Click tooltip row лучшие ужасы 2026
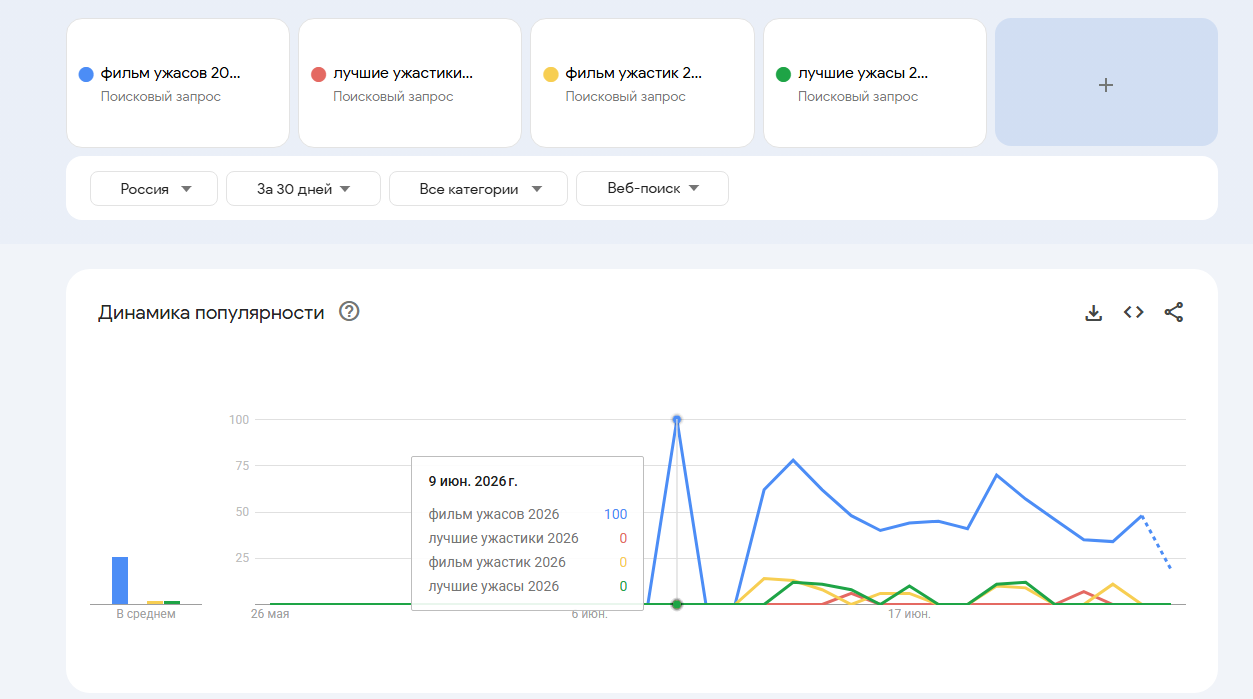This screenshot has height=699, width=1253. tap(527, 586)
